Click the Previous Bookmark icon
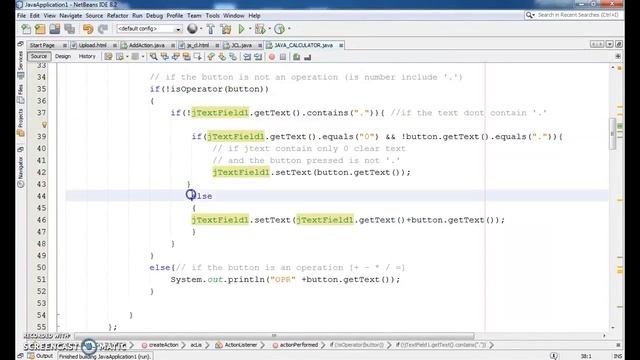This screenshot has width=640, height=360. pos(211,57)
